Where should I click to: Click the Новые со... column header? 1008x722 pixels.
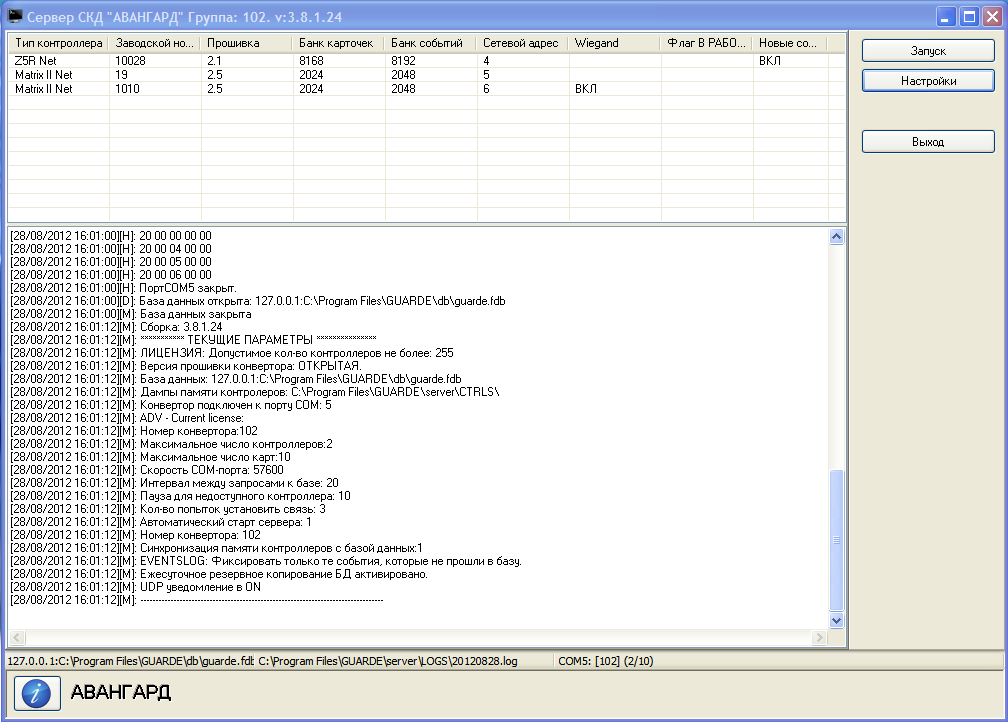click(x=790, y=43)
